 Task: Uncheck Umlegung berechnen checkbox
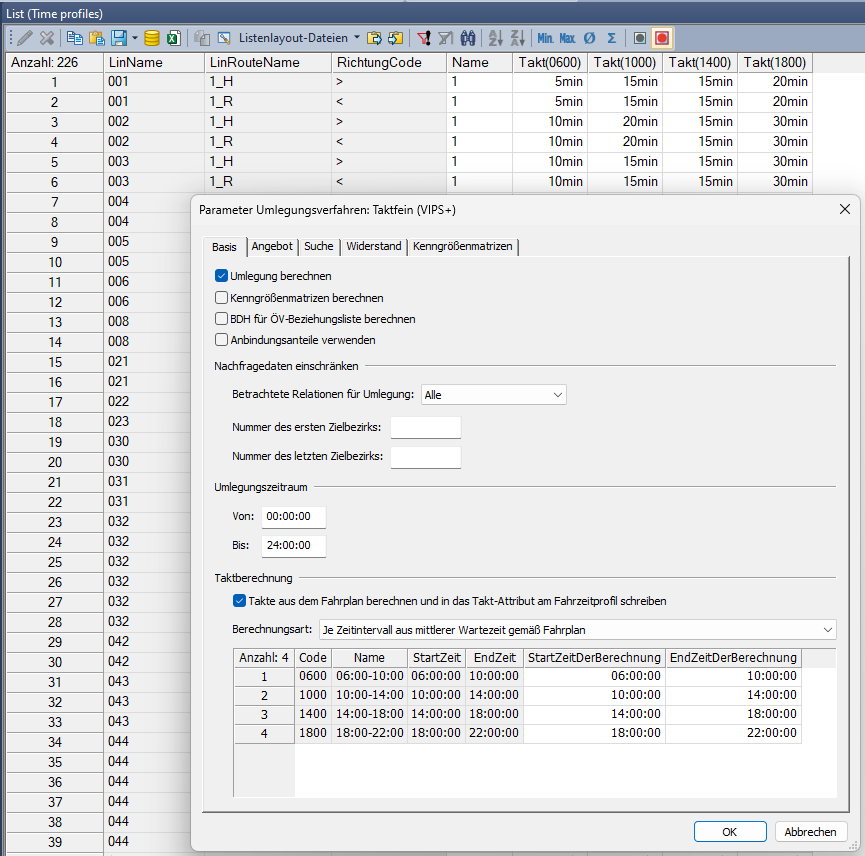tap(222, 276)
